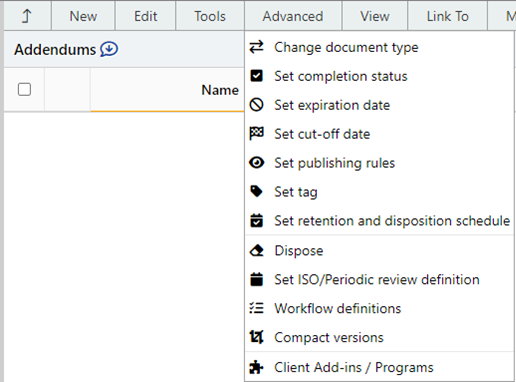
Task: Click the Dispose eraser icon
Action: (x=256, y=251)
